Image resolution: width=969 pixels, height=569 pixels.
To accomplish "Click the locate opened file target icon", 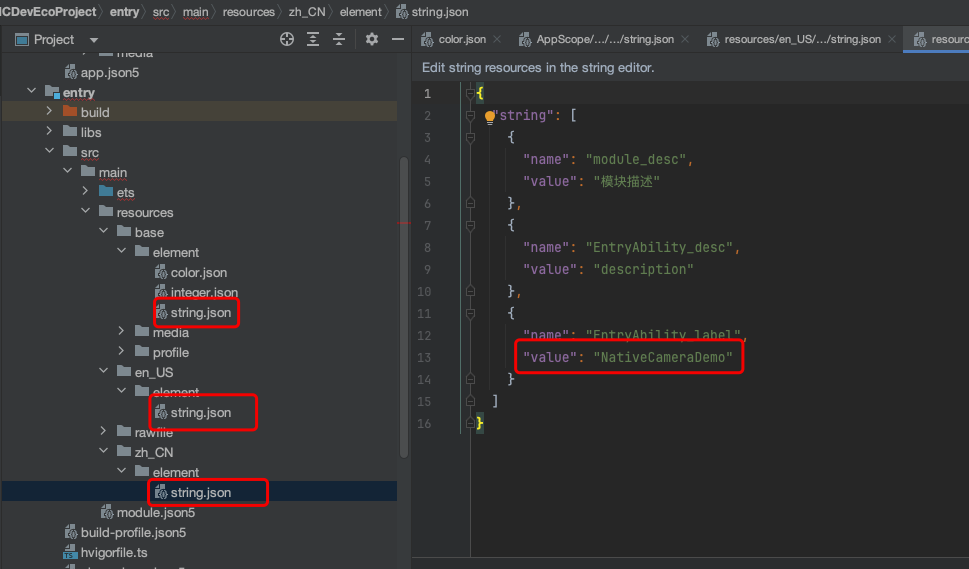I will [x=287, y=39].
